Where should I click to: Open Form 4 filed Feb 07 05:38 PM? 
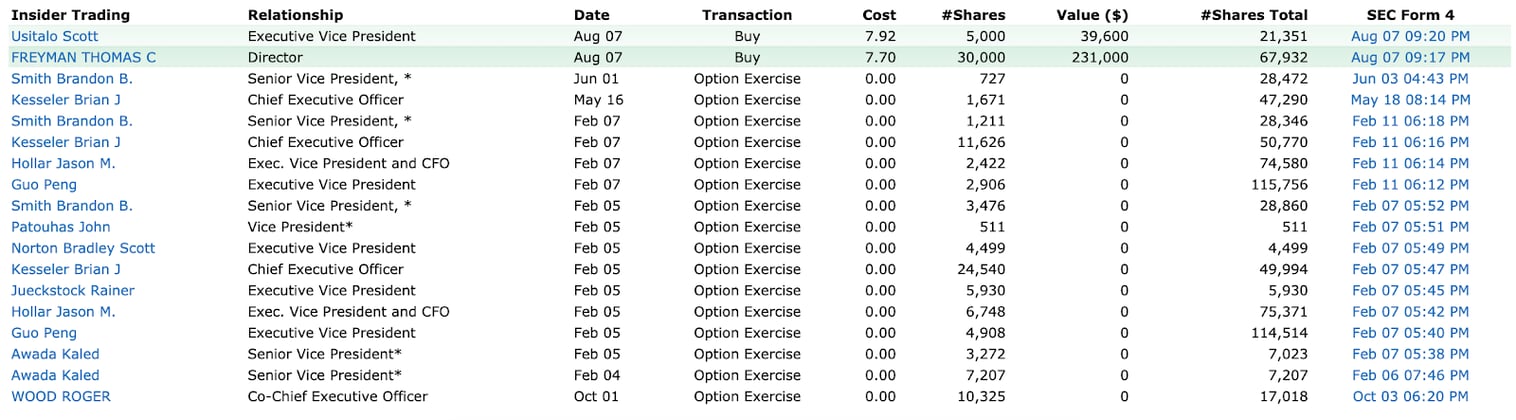[x=1410, y=354]
